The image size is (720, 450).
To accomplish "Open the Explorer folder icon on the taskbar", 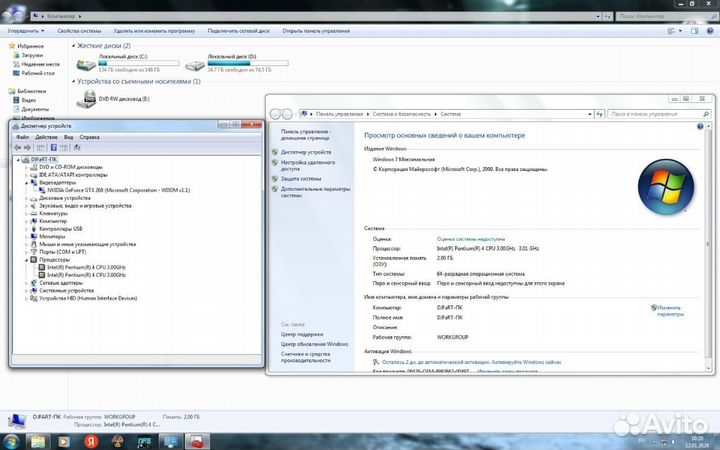I will tap(38, 442).
